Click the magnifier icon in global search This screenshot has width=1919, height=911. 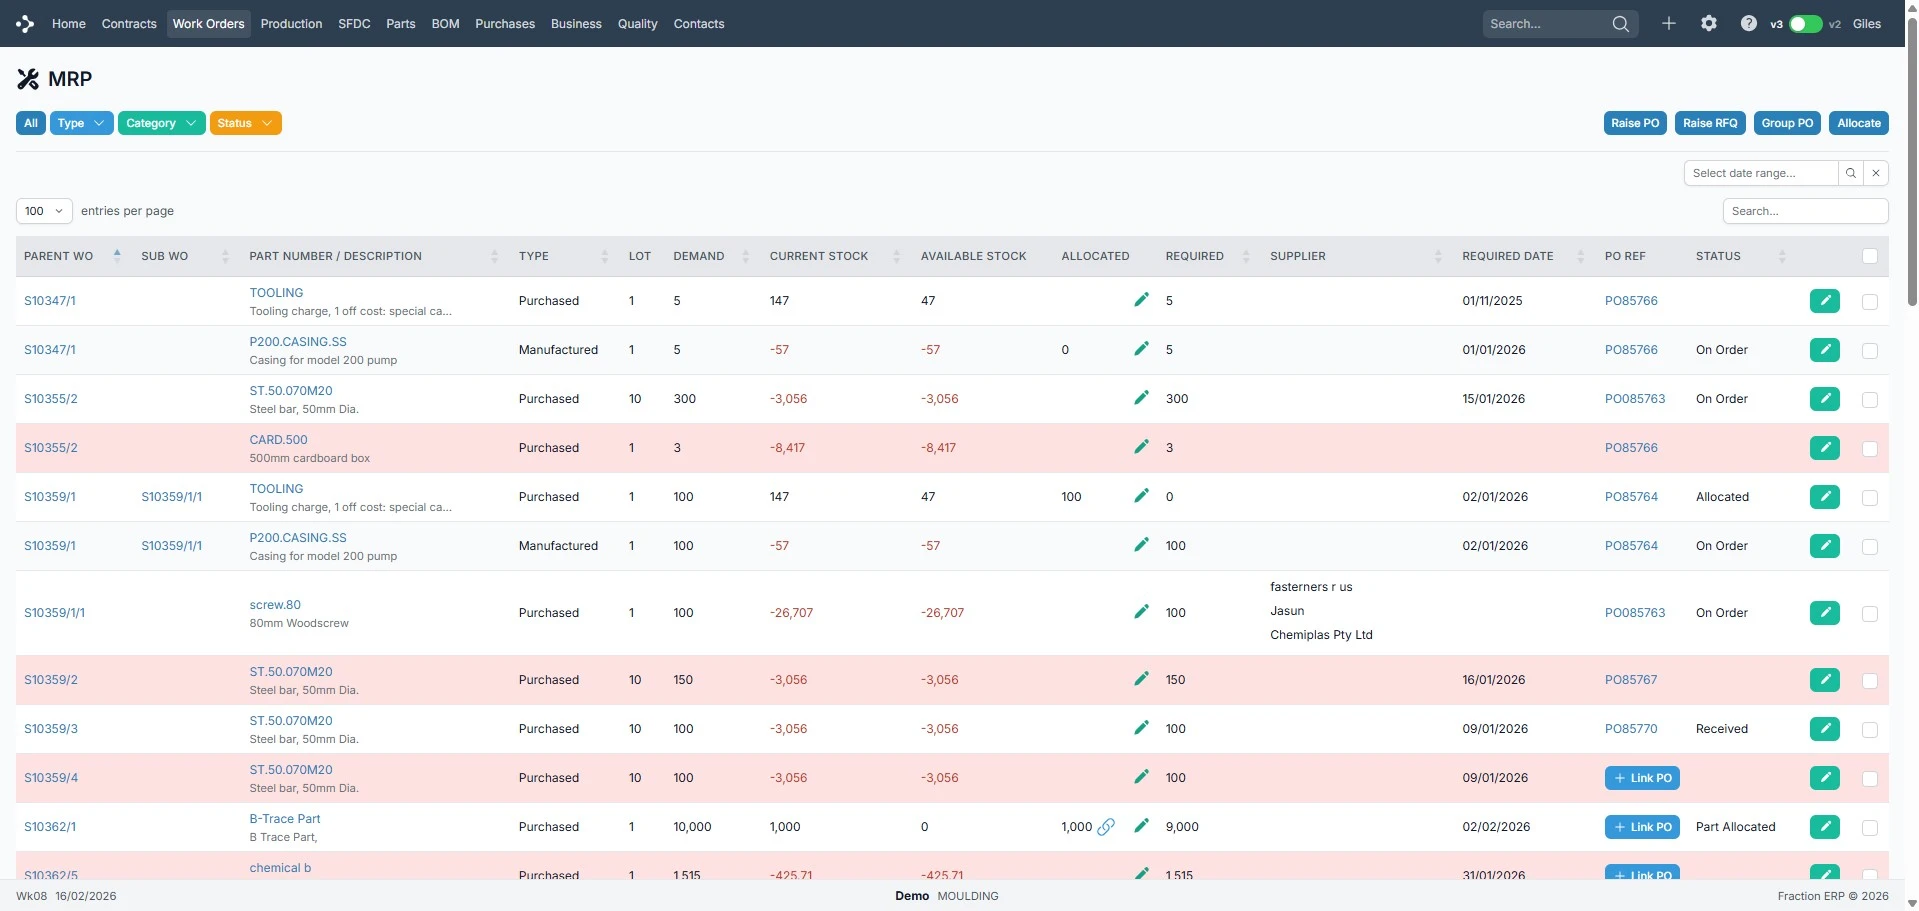pos(1620,24)
